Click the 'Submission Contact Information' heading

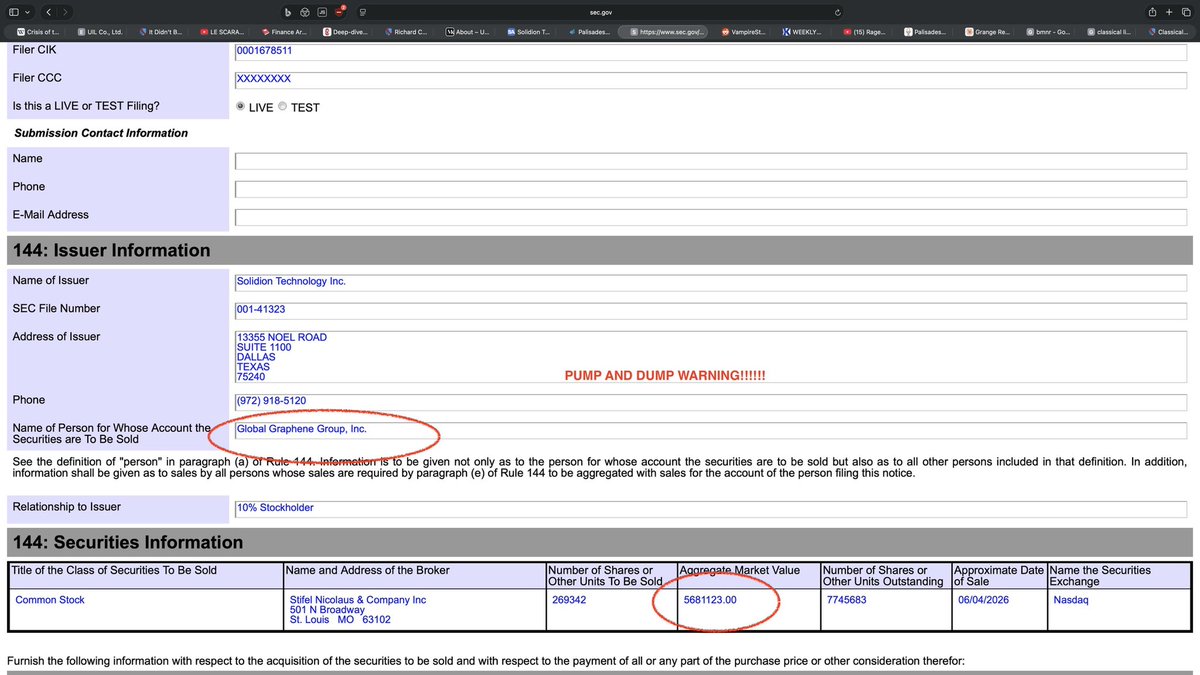click(101, 133)
